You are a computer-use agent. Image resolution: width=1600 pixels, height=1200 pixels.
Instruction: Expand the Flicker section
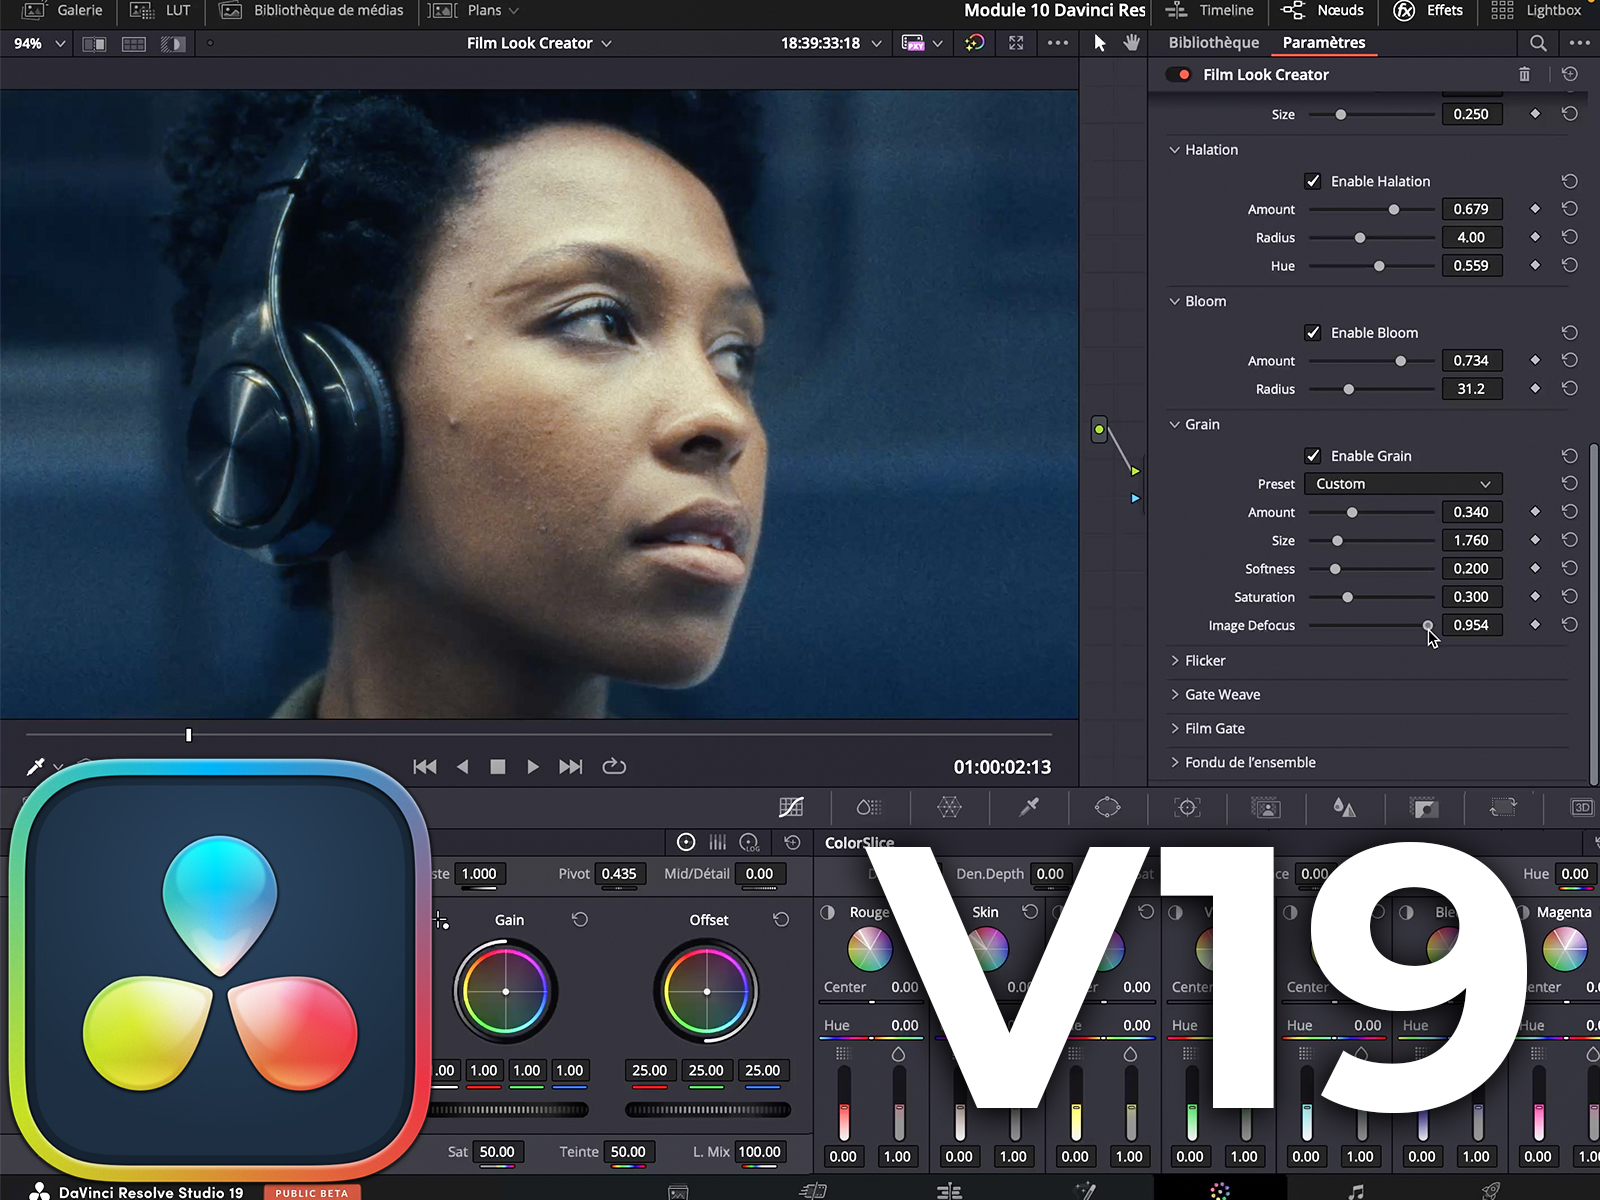pos(1204,661)
